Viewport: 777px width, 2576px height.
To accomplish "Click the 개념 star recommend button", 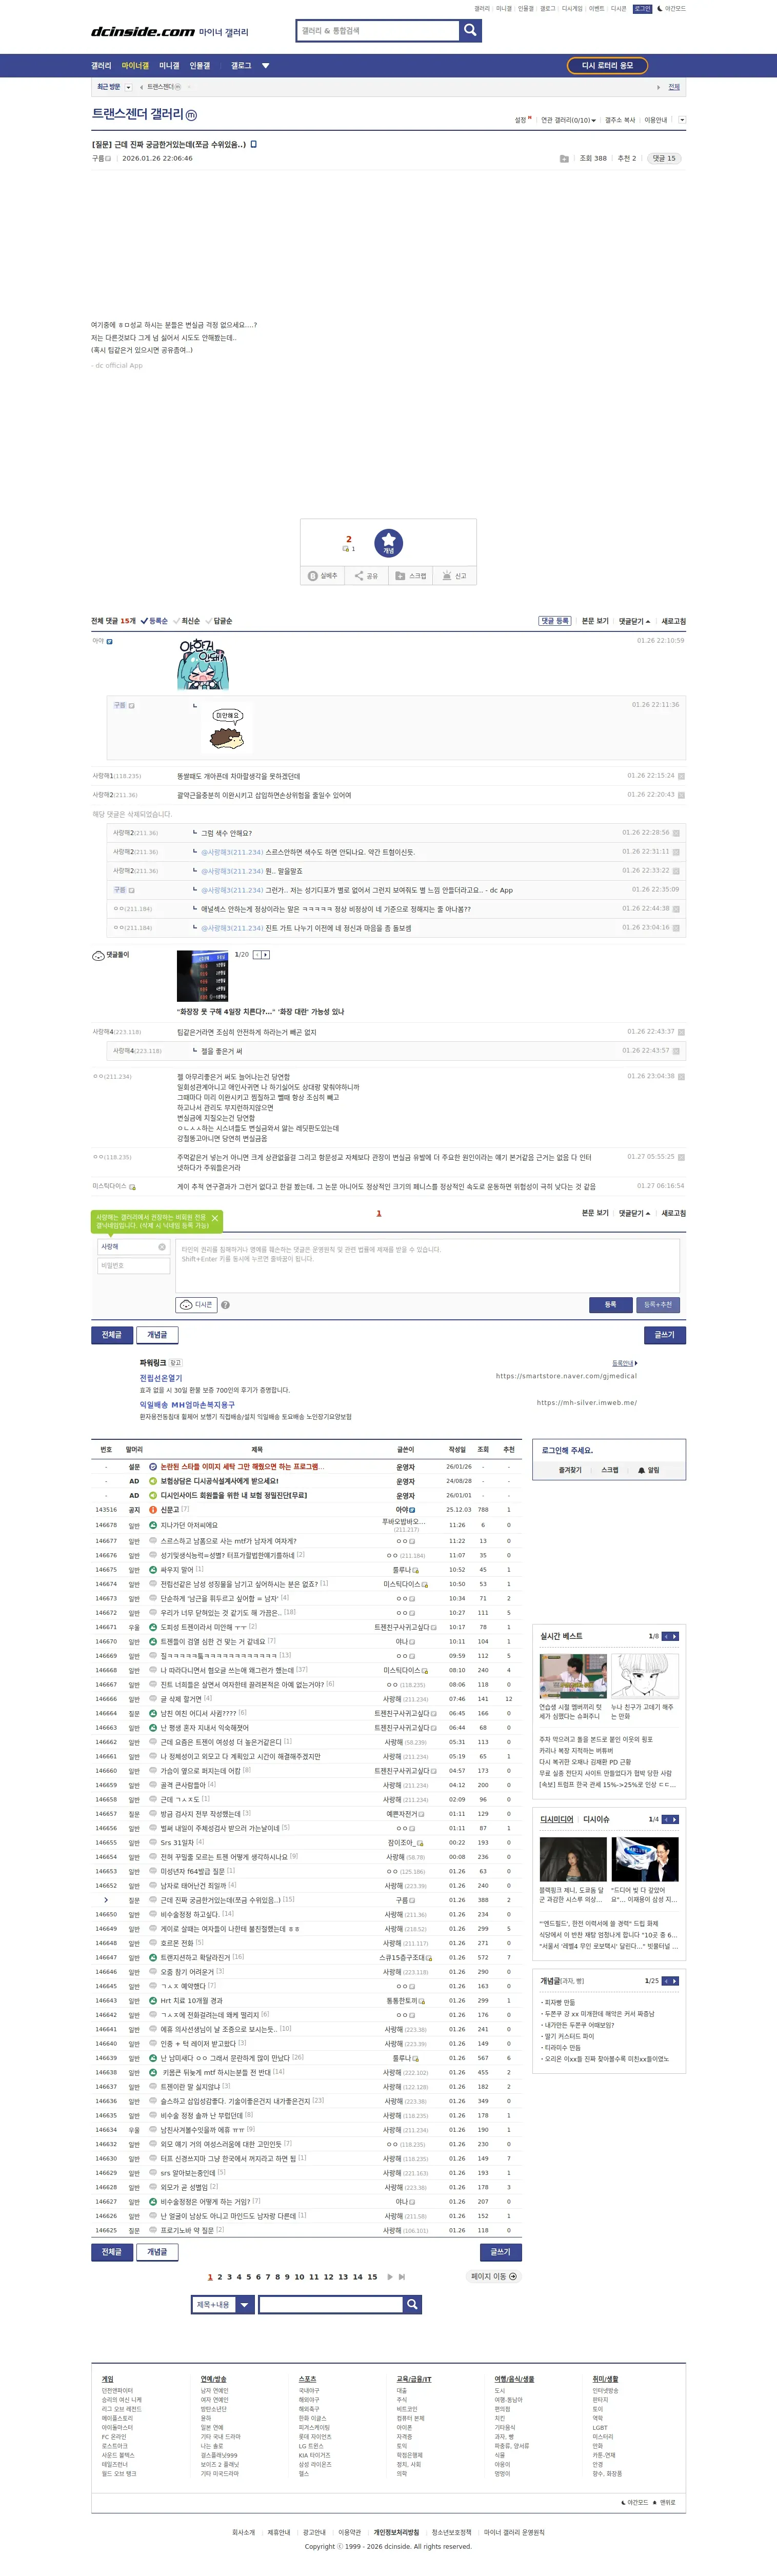I will pyautogui.click(x=388, y=542).
